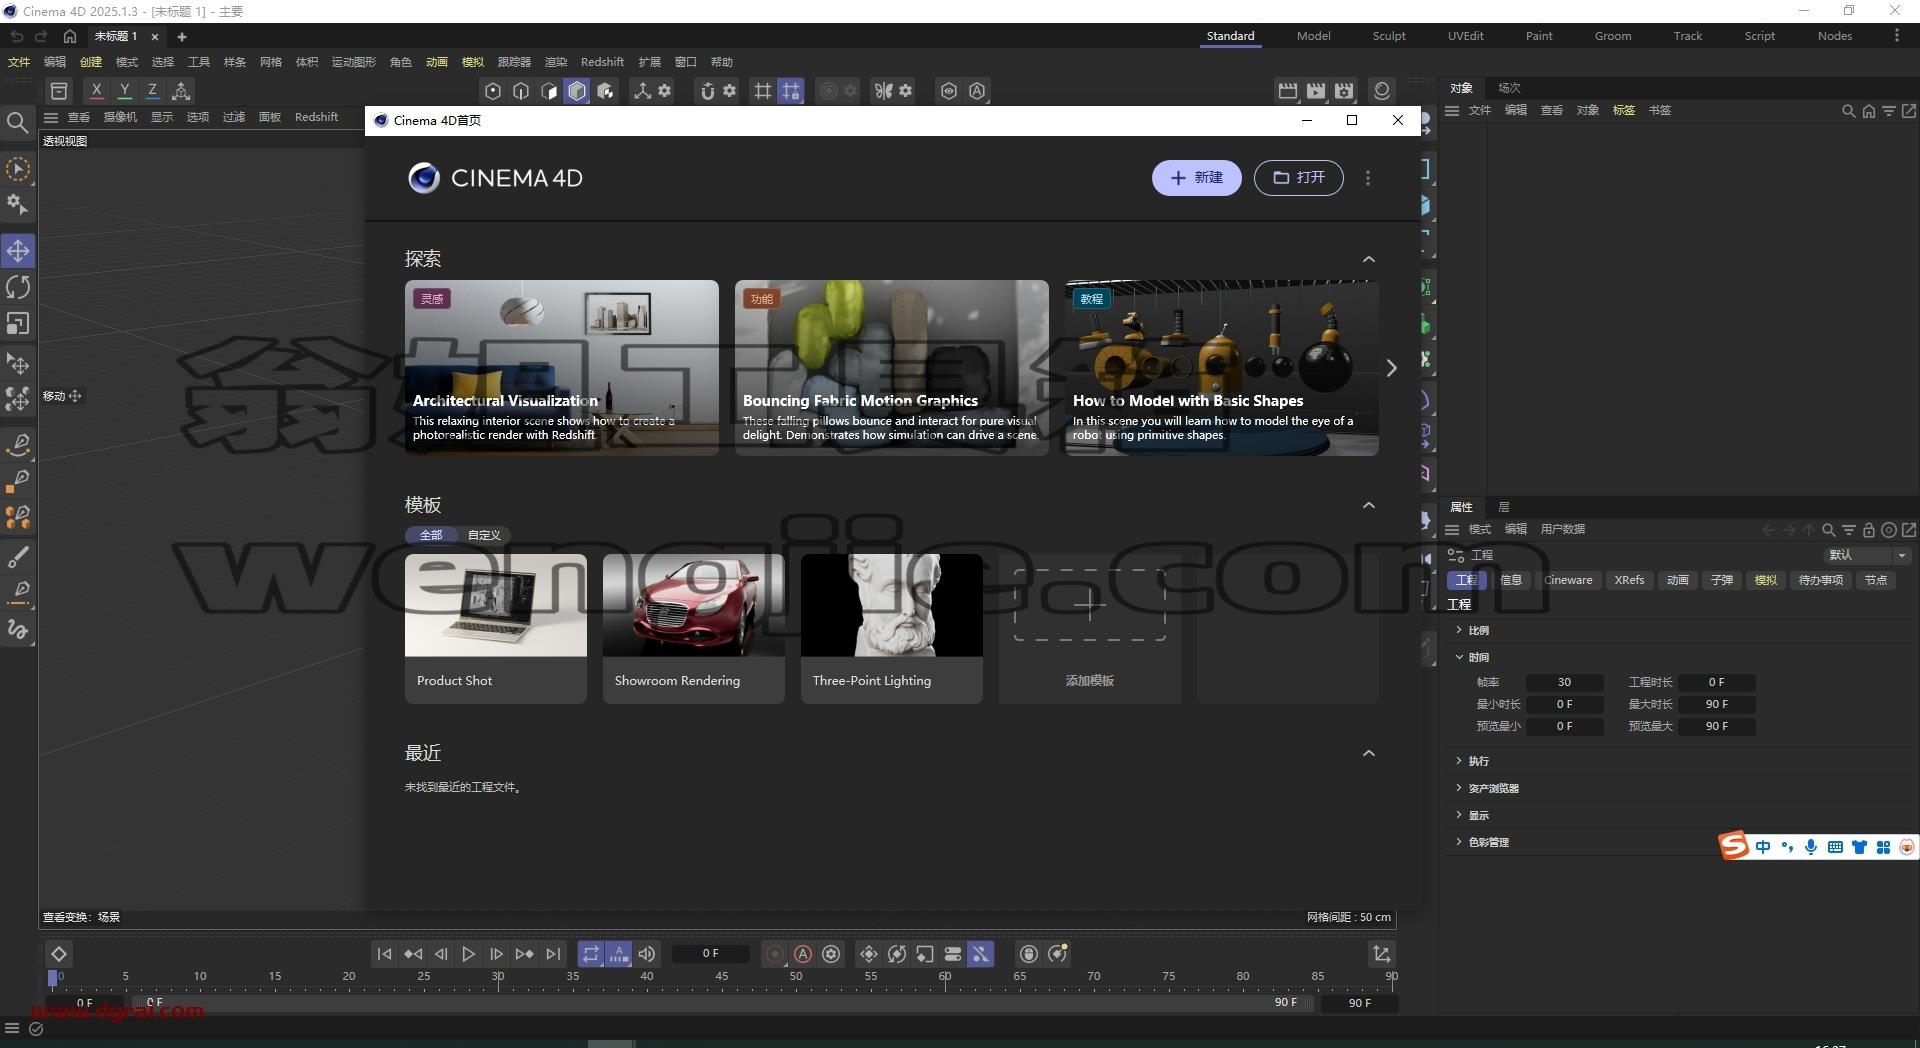Open keyframe options gear in timeline
The height and width of the screenshot is (1048, 1920).
pos(831,954)
